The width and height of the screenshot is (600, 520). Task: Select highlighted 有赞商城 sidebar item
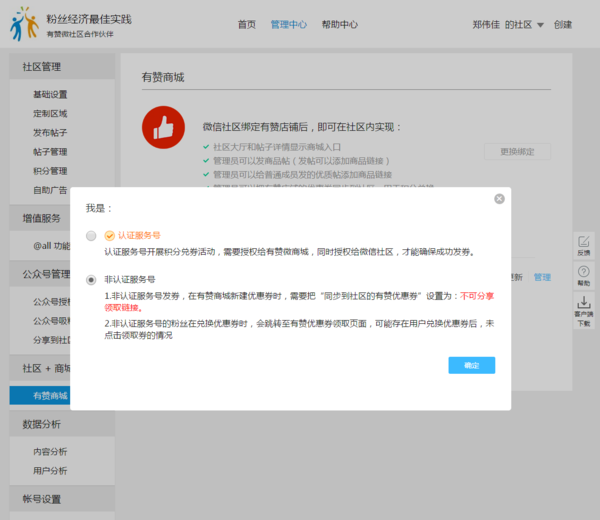click(40, 396)
